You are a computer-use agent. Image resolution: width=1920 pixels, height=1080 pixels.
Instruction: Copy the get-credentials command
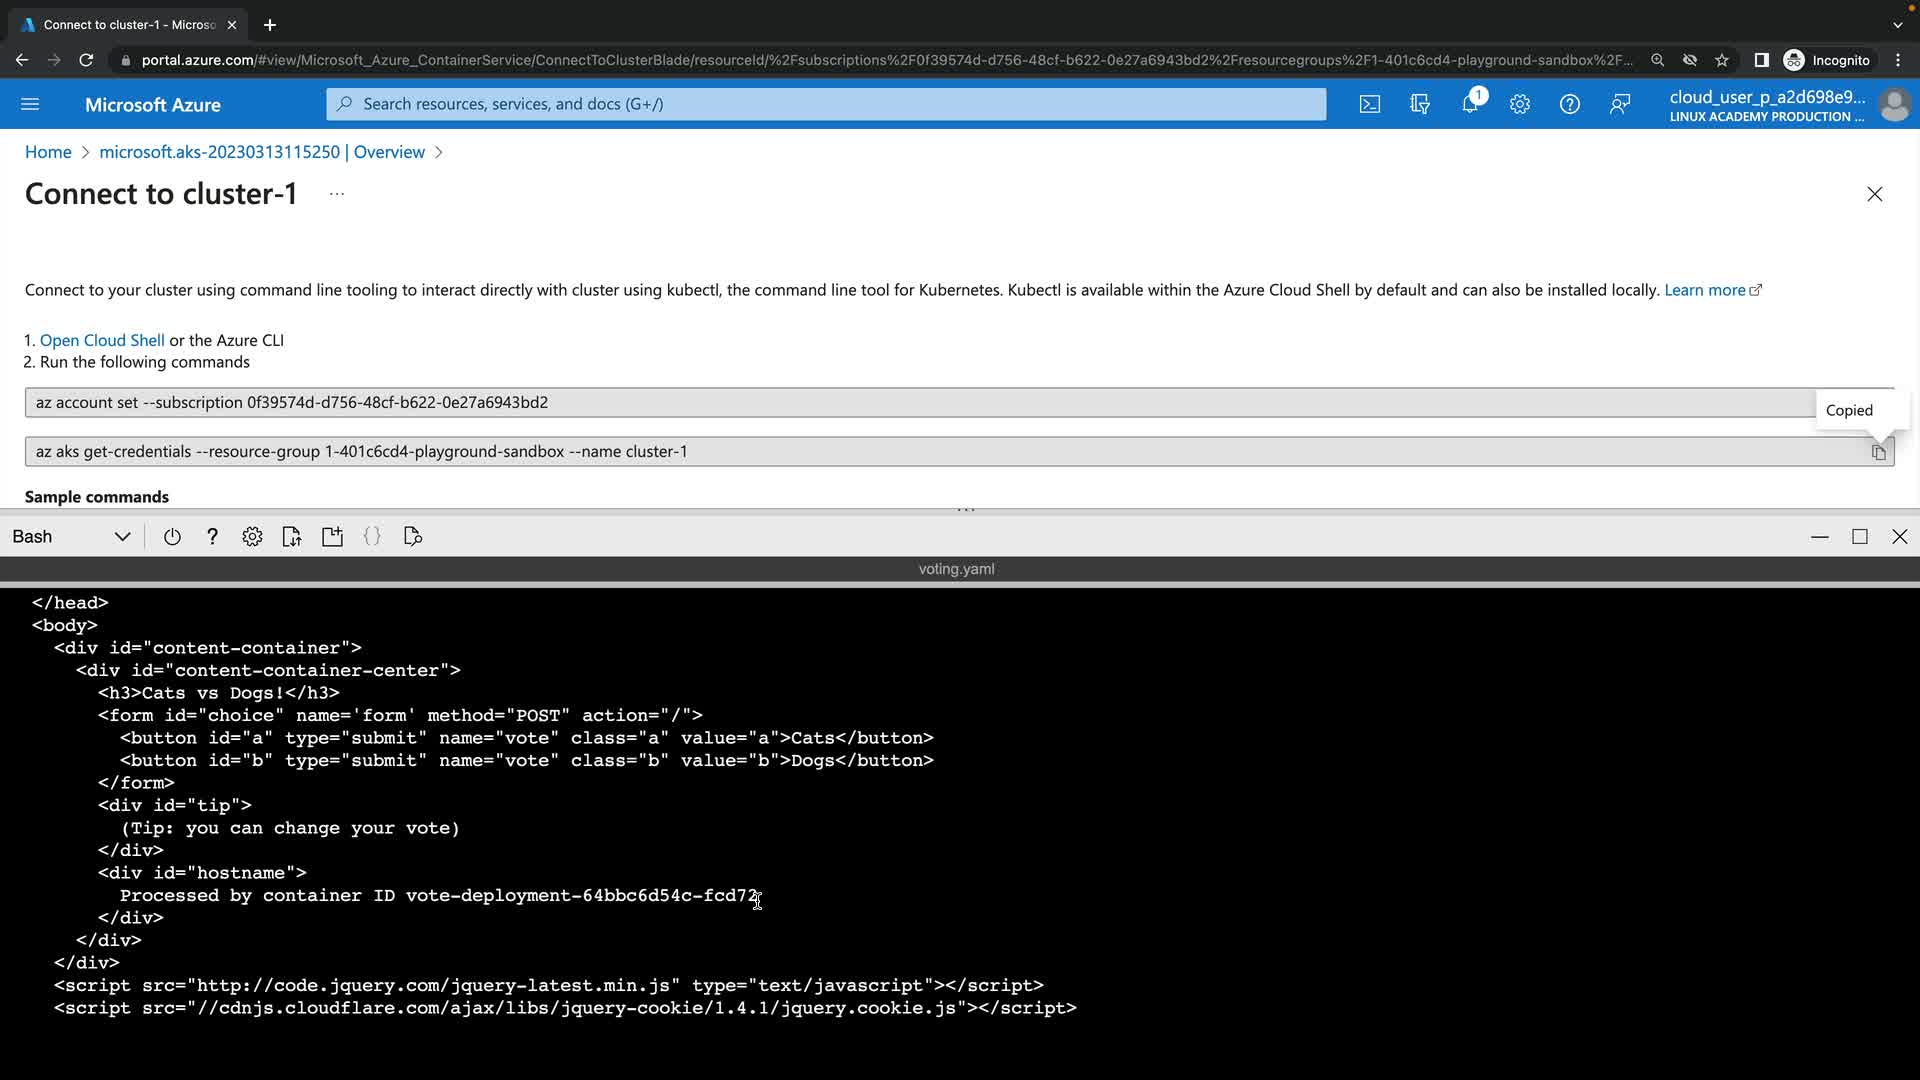click(x=1878, y=452)
